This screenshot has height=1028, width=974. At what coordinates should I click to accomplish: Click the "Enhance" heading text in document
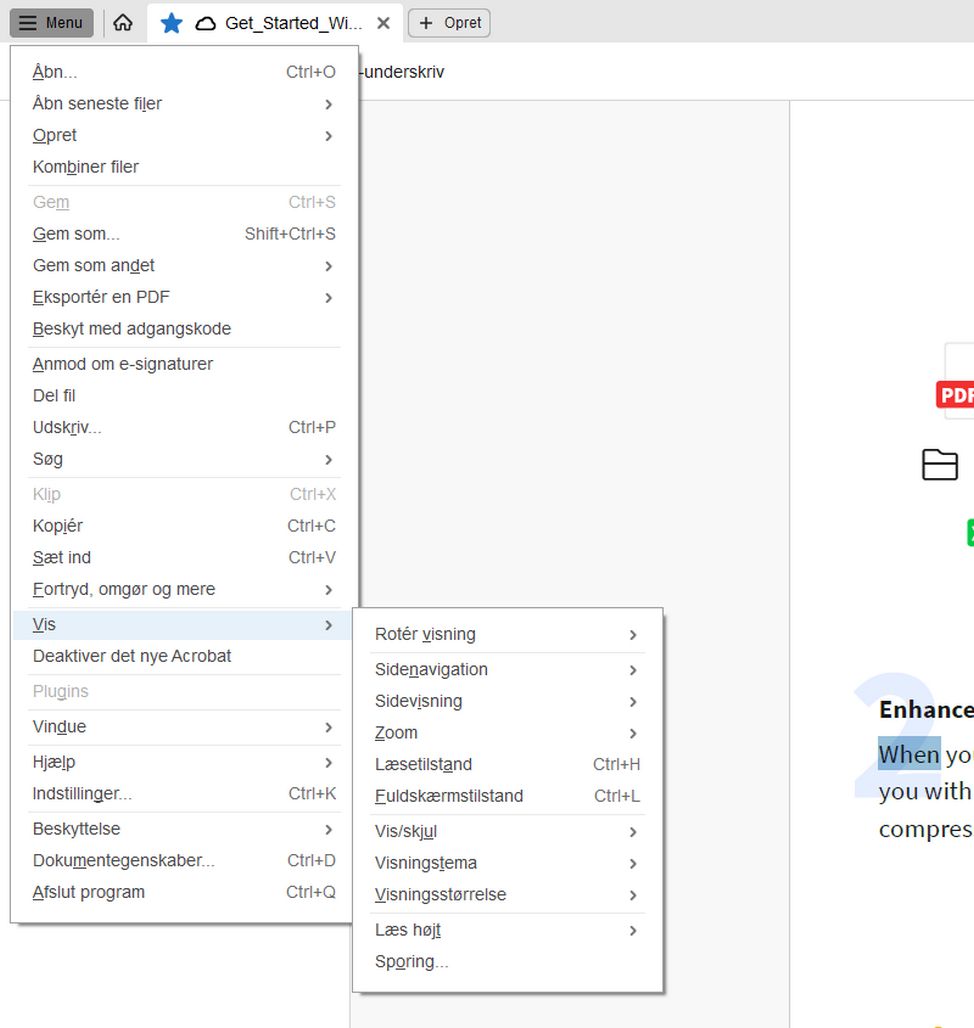[926, 709]
